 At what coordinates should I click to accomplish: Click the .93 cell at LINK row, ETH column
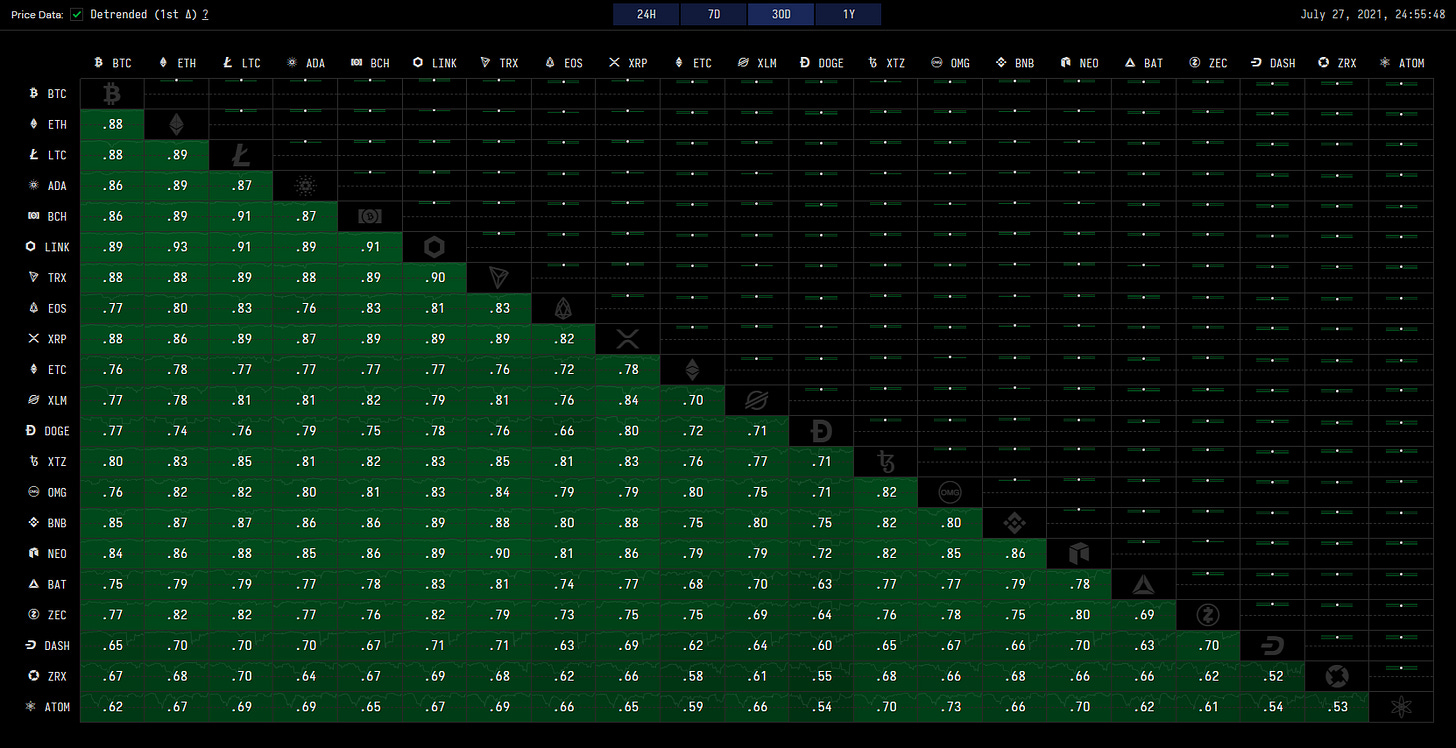(177, 247)
